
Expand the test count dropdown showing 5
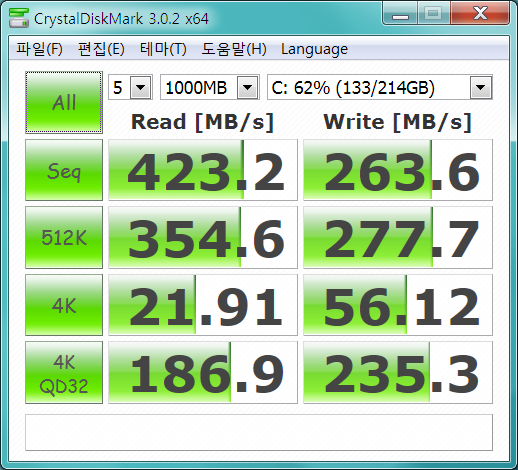140,88
